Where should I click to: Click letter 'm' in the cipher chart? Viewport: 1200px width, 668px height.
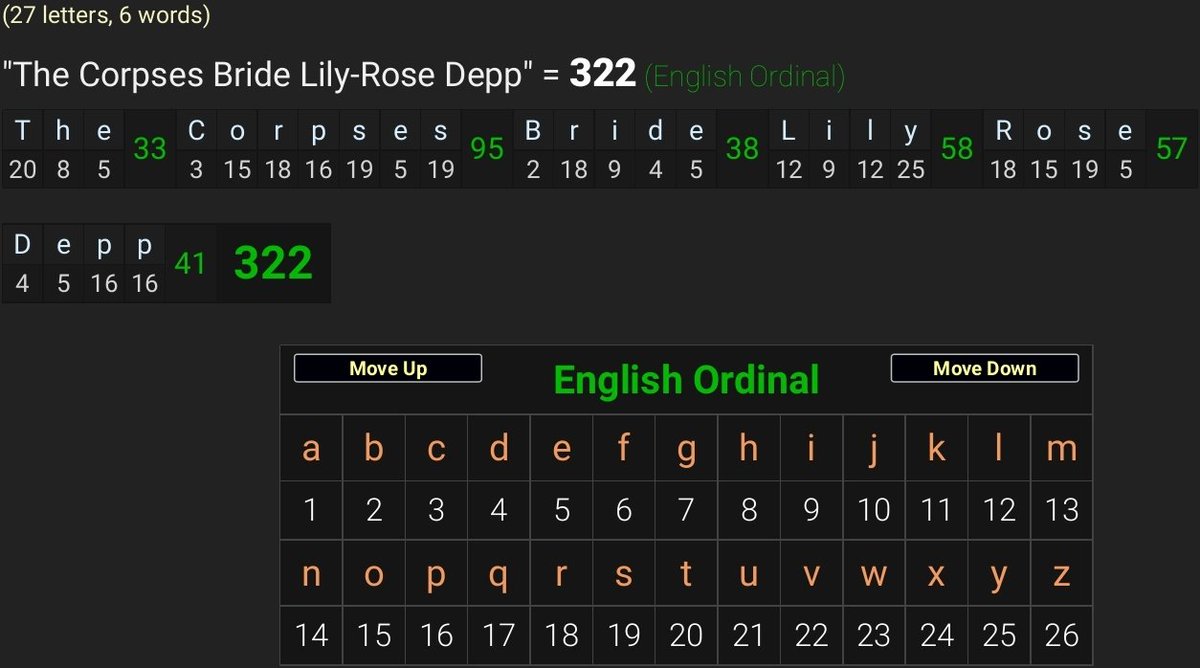1062,449
